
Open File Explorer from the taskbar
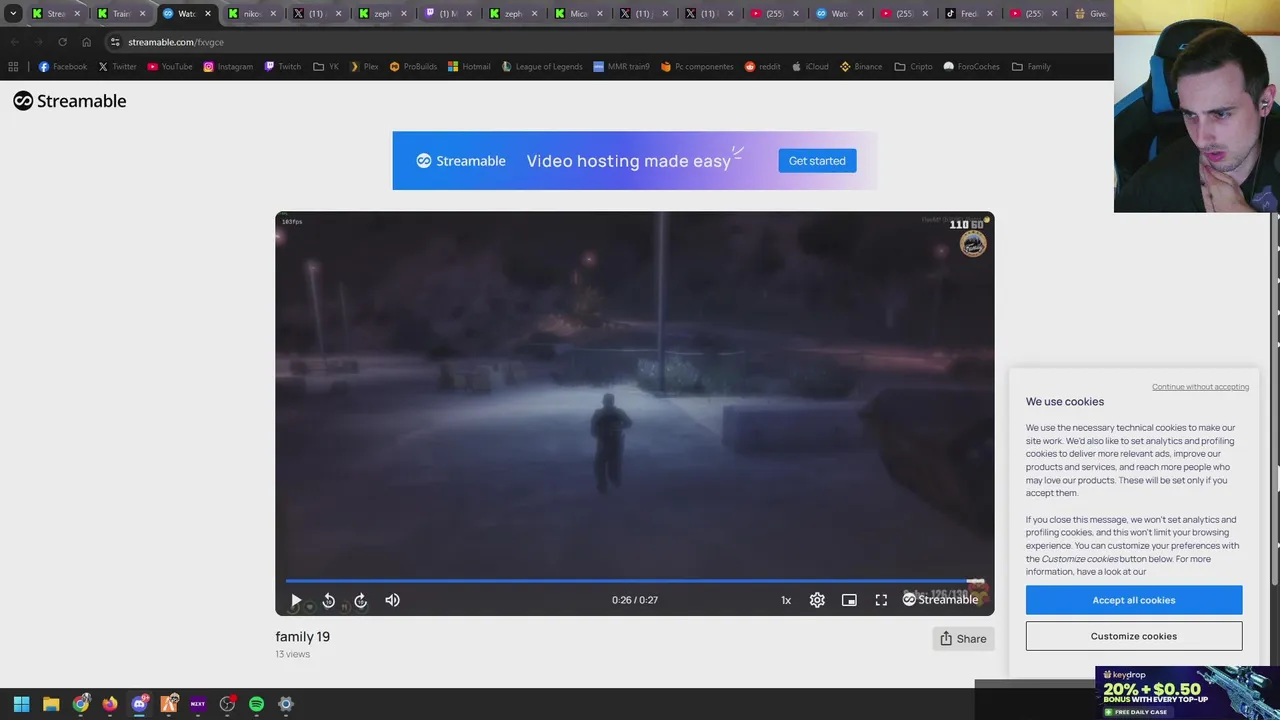click(51, 704)
